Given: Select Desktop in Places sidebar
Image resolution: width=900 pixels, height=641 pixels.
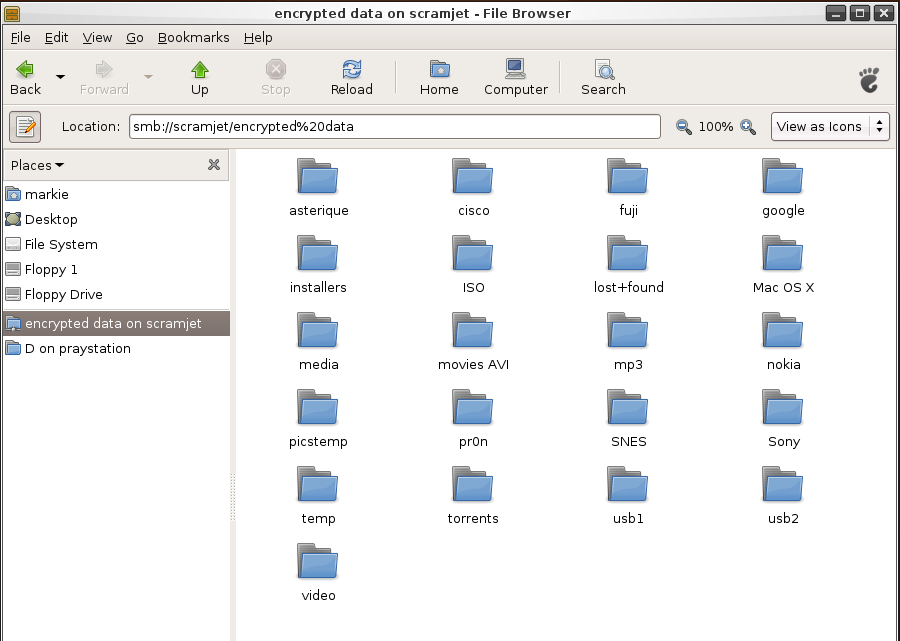Looking at the screenshot, I should pyautogui.click(x=117, y=219).
